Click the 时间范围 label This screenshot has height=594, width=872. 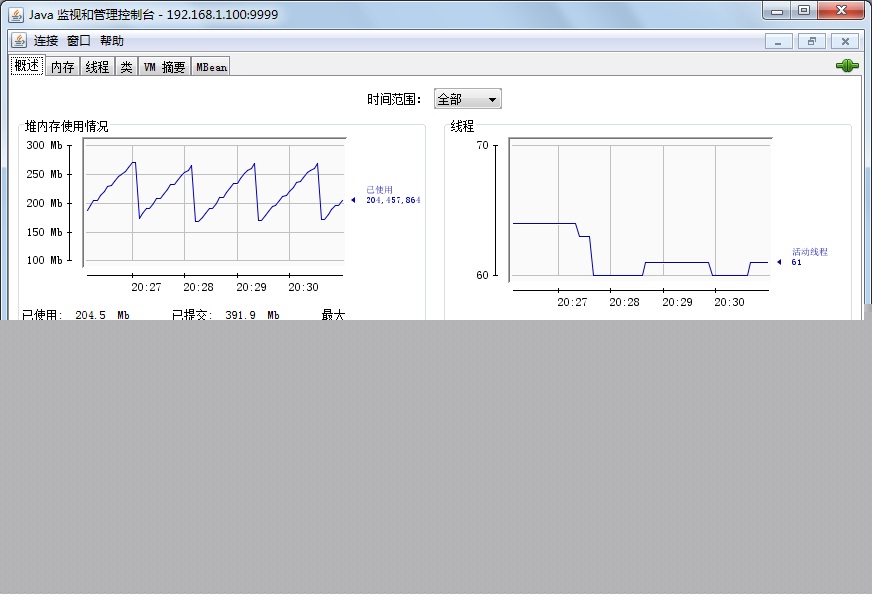pos(394,99)
